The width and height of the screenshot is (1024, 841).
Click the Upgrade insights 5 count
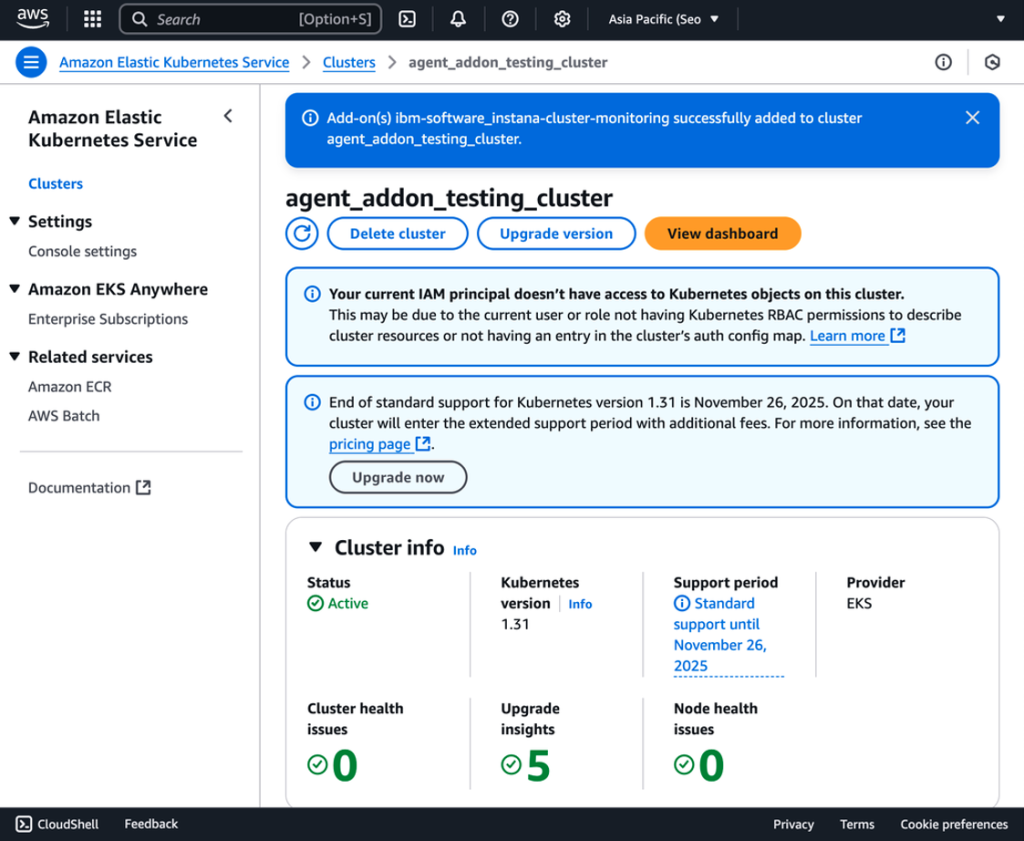tap(538, 765)
